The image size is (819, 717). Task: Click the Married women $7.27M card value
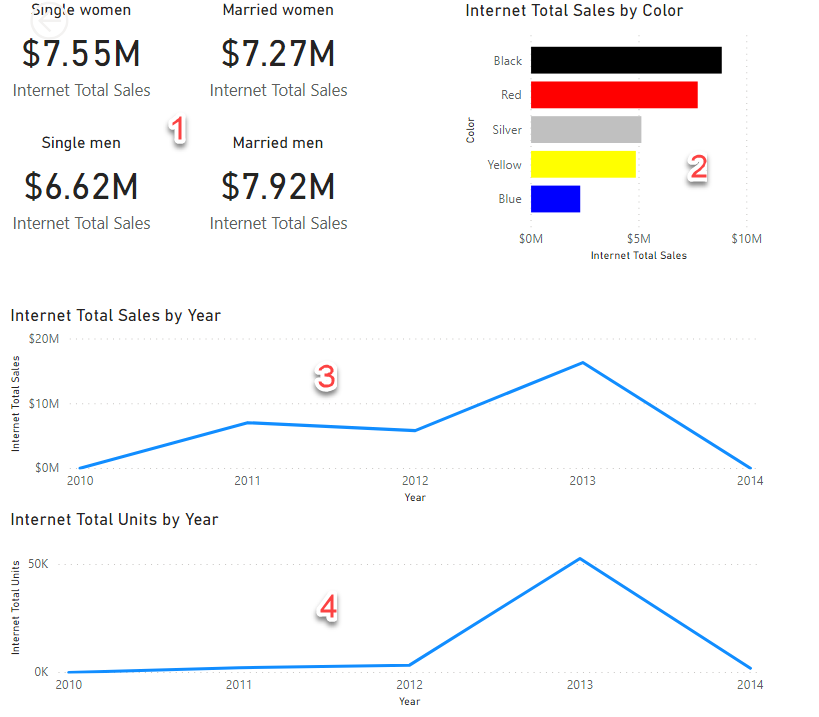[278, 54]
